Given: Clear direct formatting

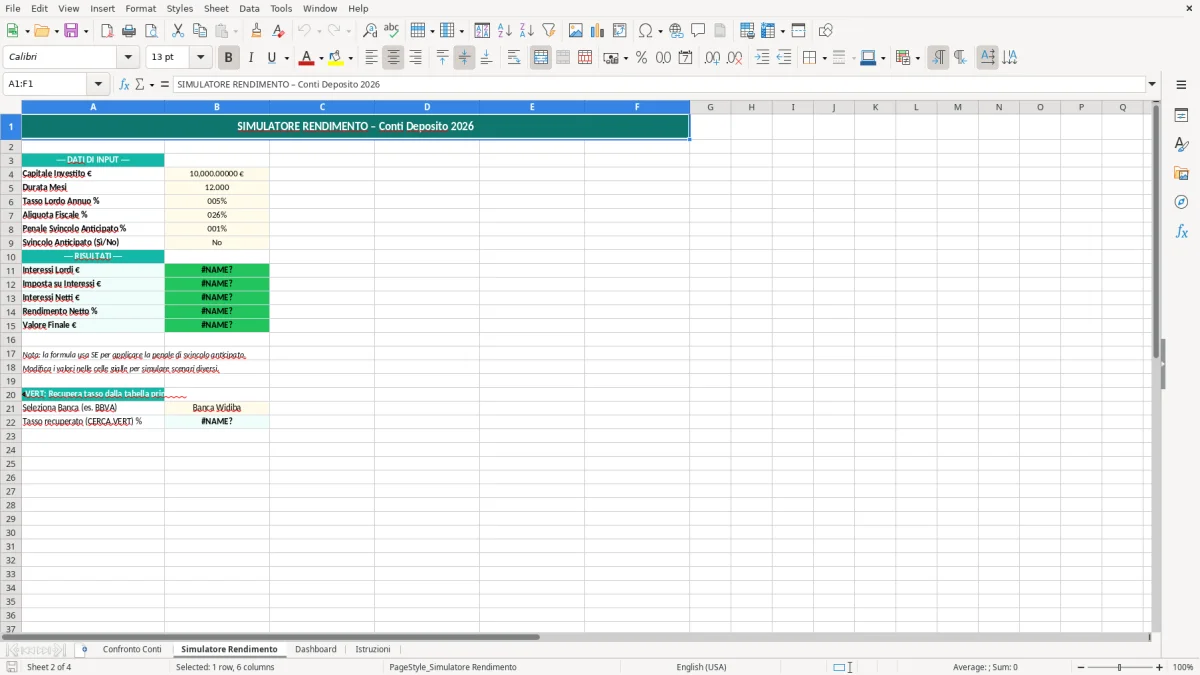Looking at the screenshot, I should [x=279, y=31].
